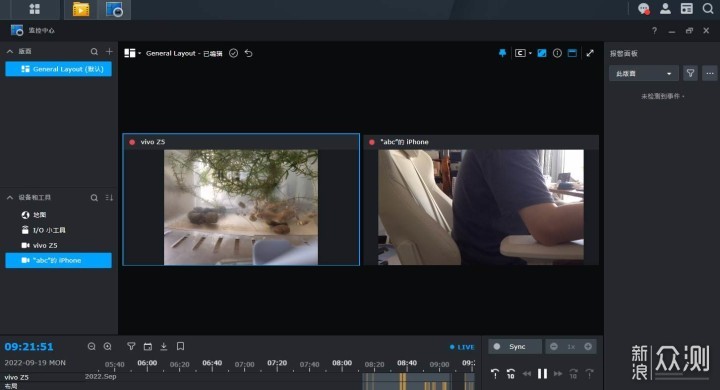Screen dimensions: 720x390
Task: Enter fullscreen with the diagonal arrows icon
Action: tap(590, 53)
